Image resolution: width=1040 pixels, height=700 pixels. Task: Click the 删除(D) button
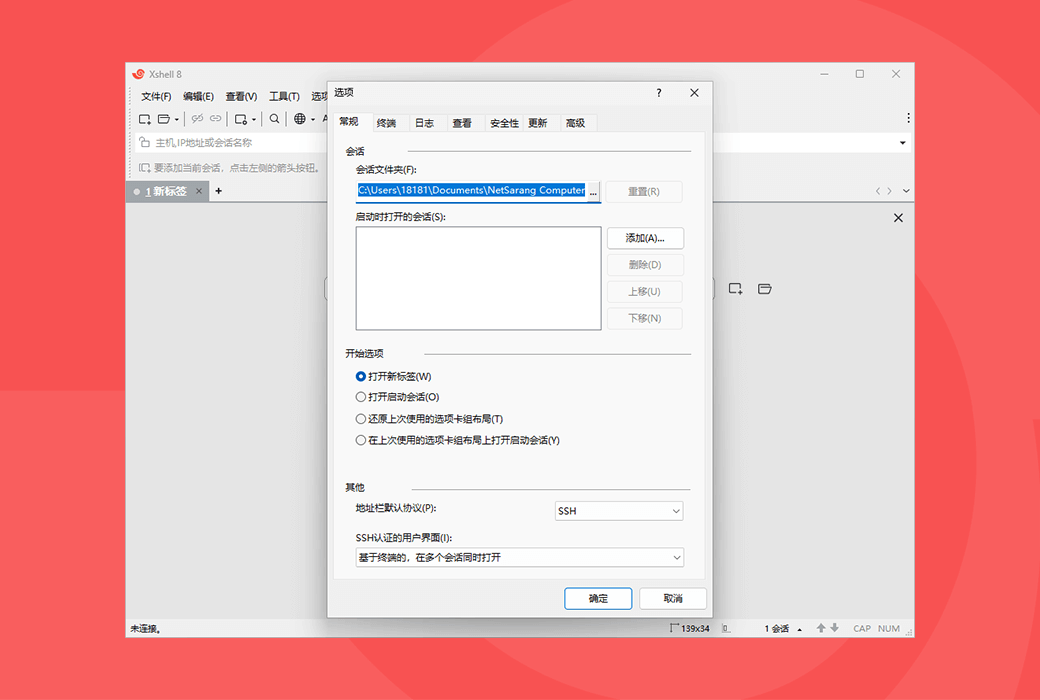[645, 265]
